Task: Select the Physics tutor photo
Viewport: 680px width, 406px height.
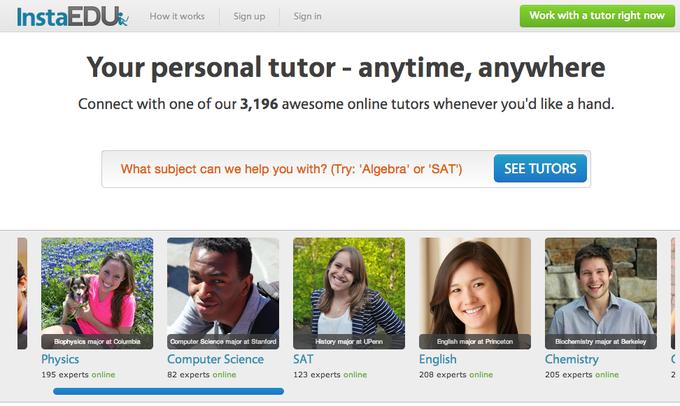Action: click(x=97, y=293)
